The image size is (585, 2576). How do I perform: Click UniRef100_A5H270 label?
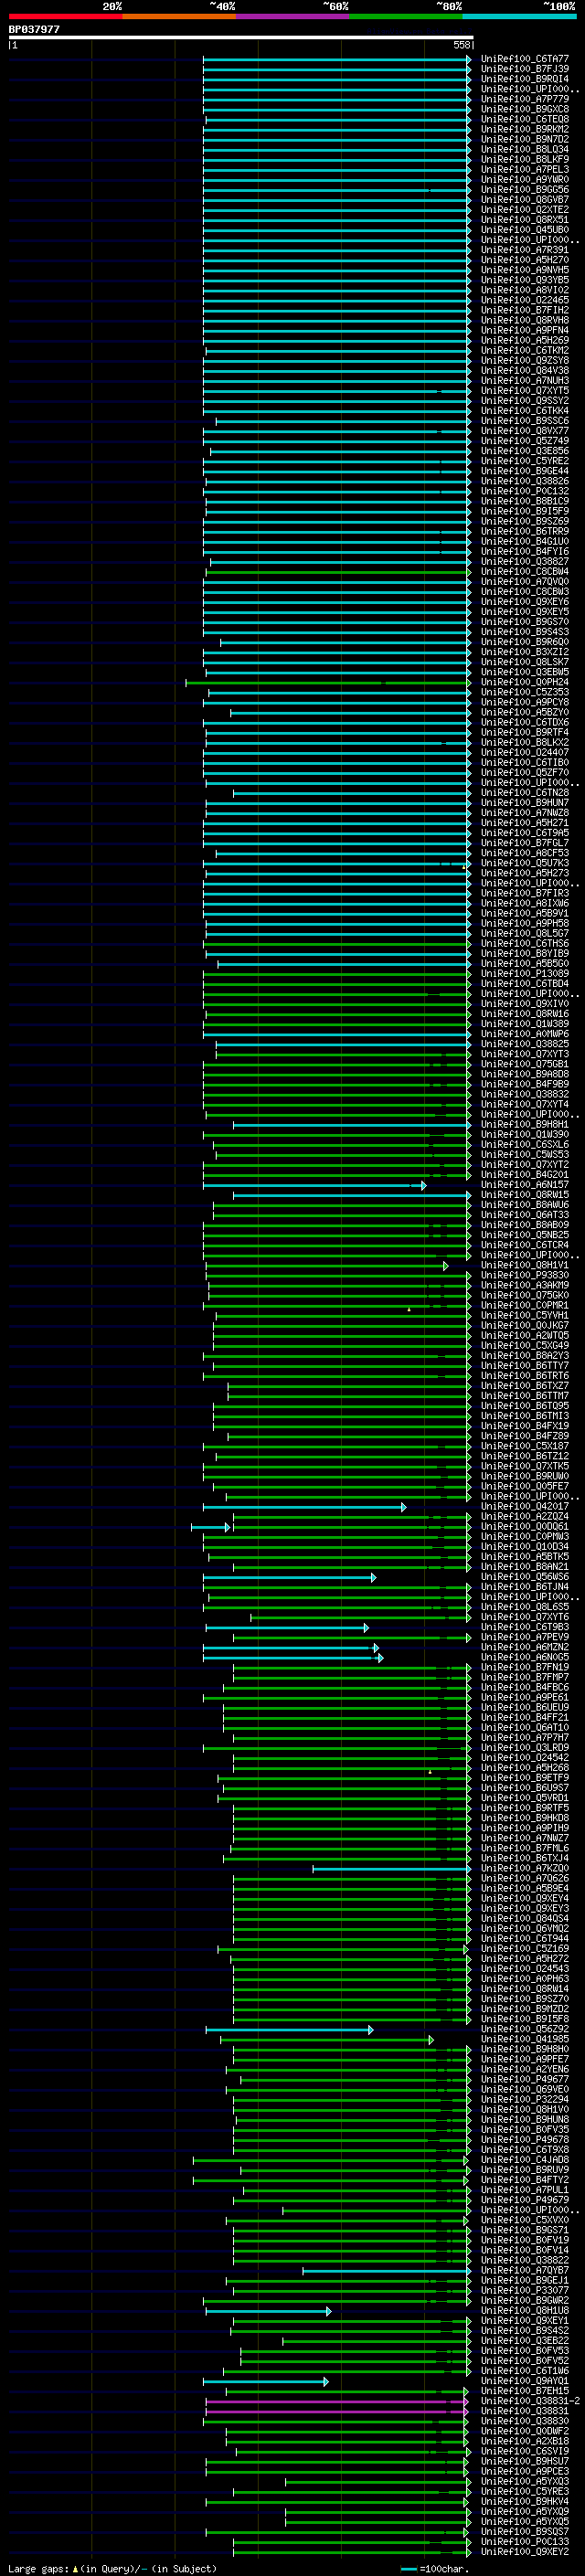pyautogui.click(x=524, y=260)
